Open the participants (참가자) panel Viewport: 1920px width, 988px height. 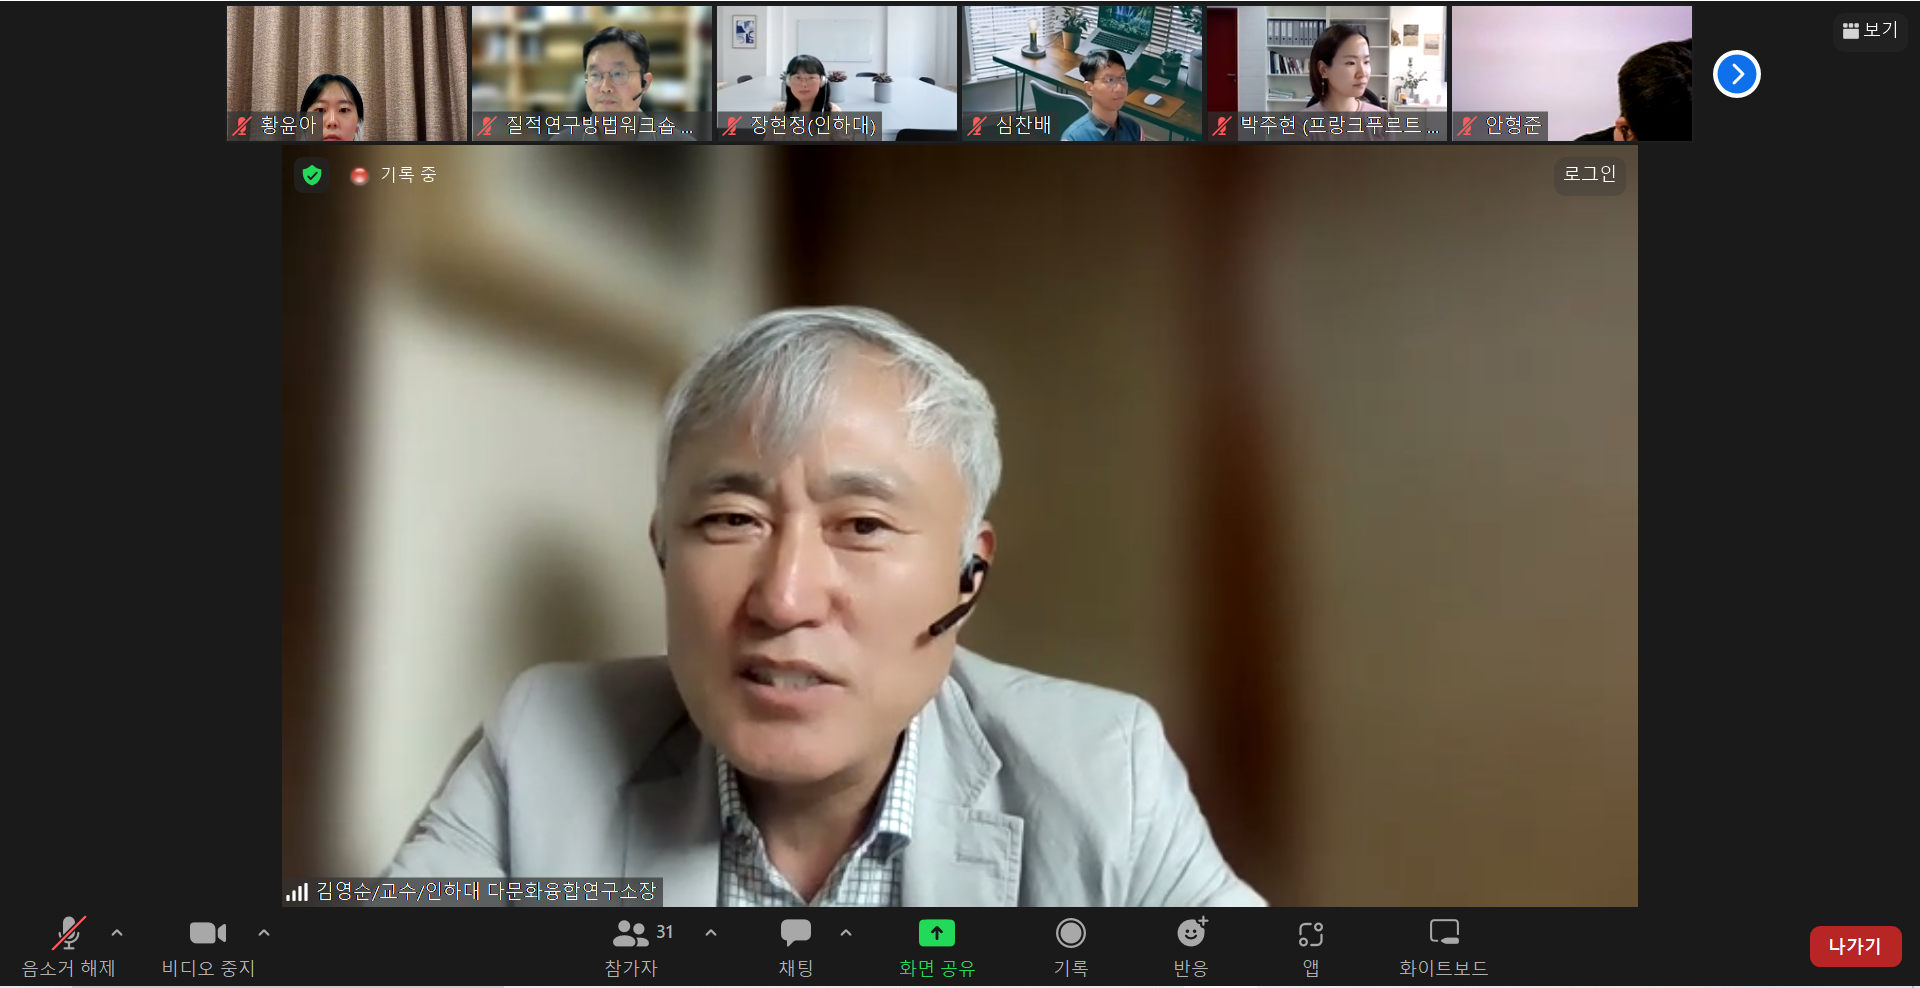(x=631, y=946)
